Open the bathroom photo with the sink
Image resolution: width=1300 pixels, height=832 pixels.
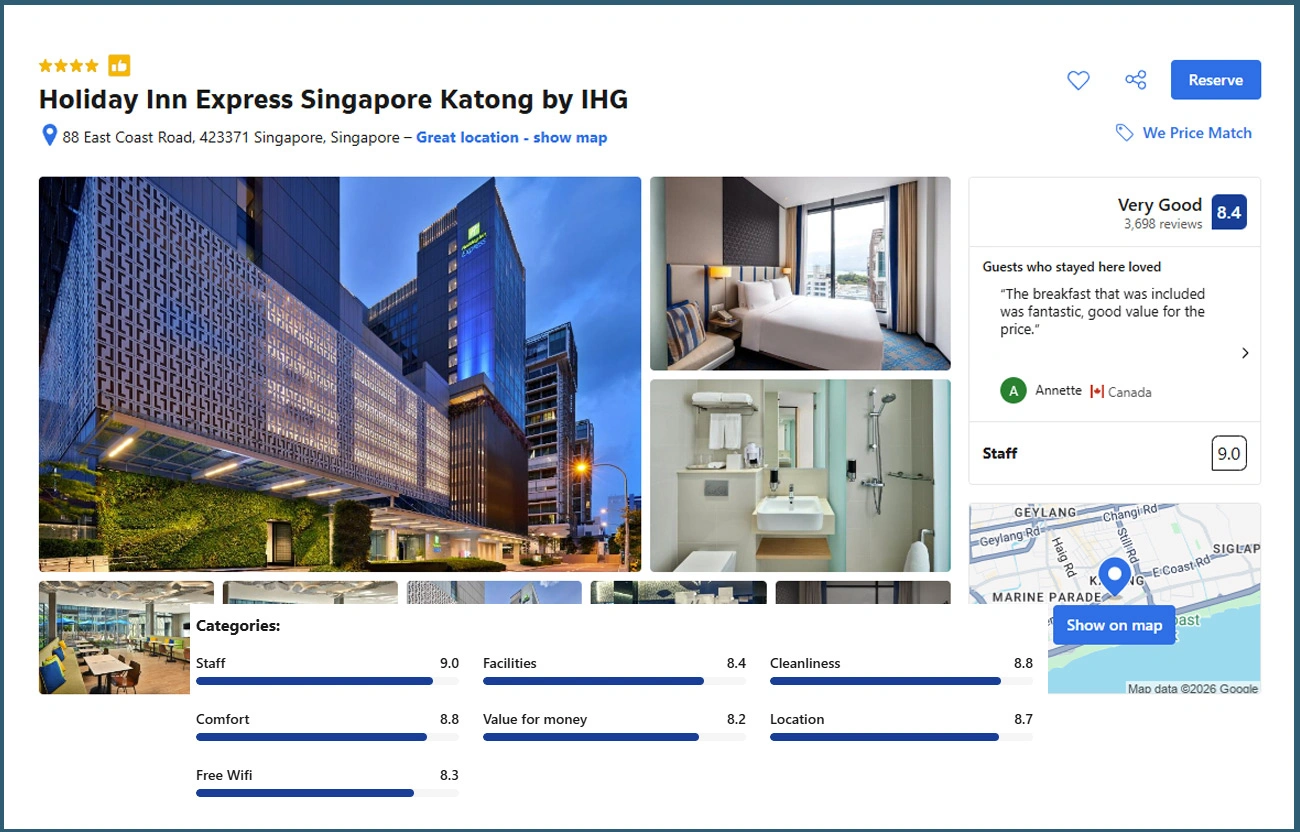point(799,475)
